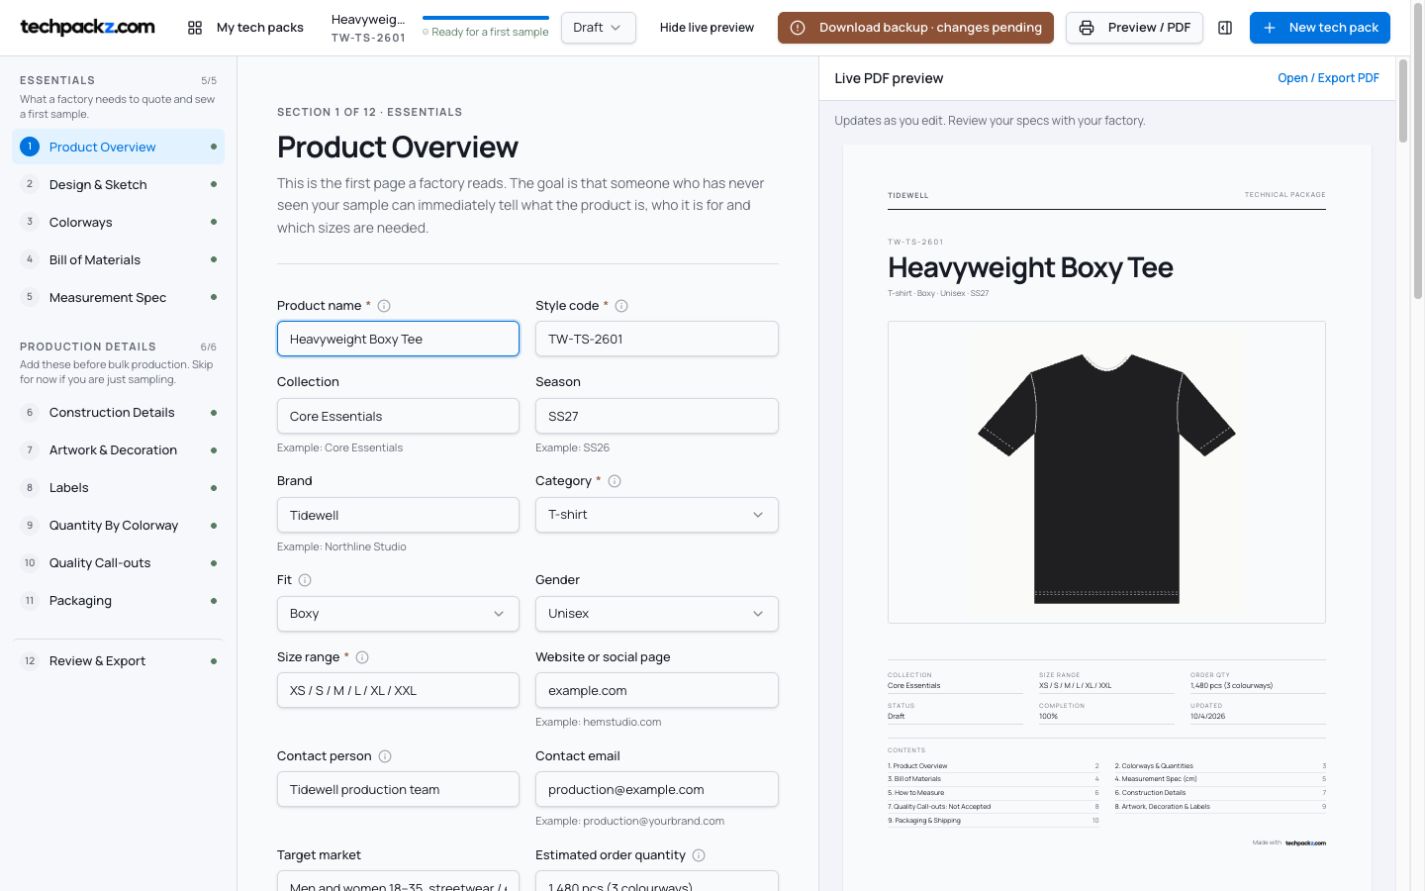Image resolution: width=1425 pixels, height=891 pixels.
Task: Click the techpackz.com logo
Action: [88, 27]
